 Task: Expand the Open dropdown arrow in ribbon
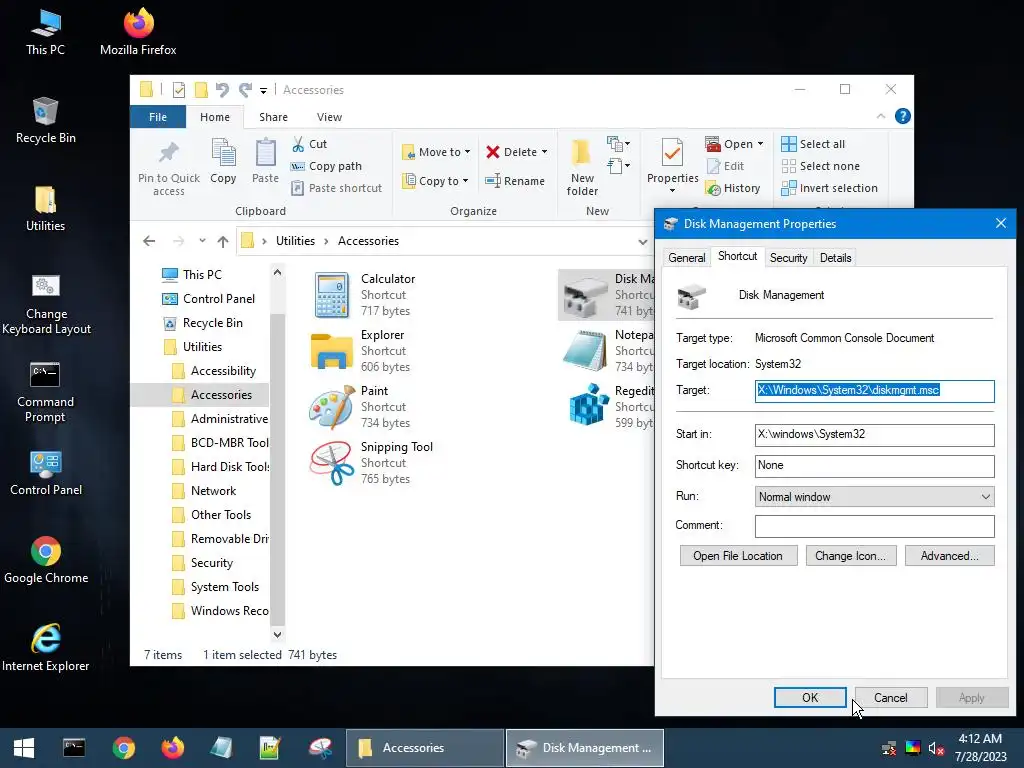coord(760,144)
